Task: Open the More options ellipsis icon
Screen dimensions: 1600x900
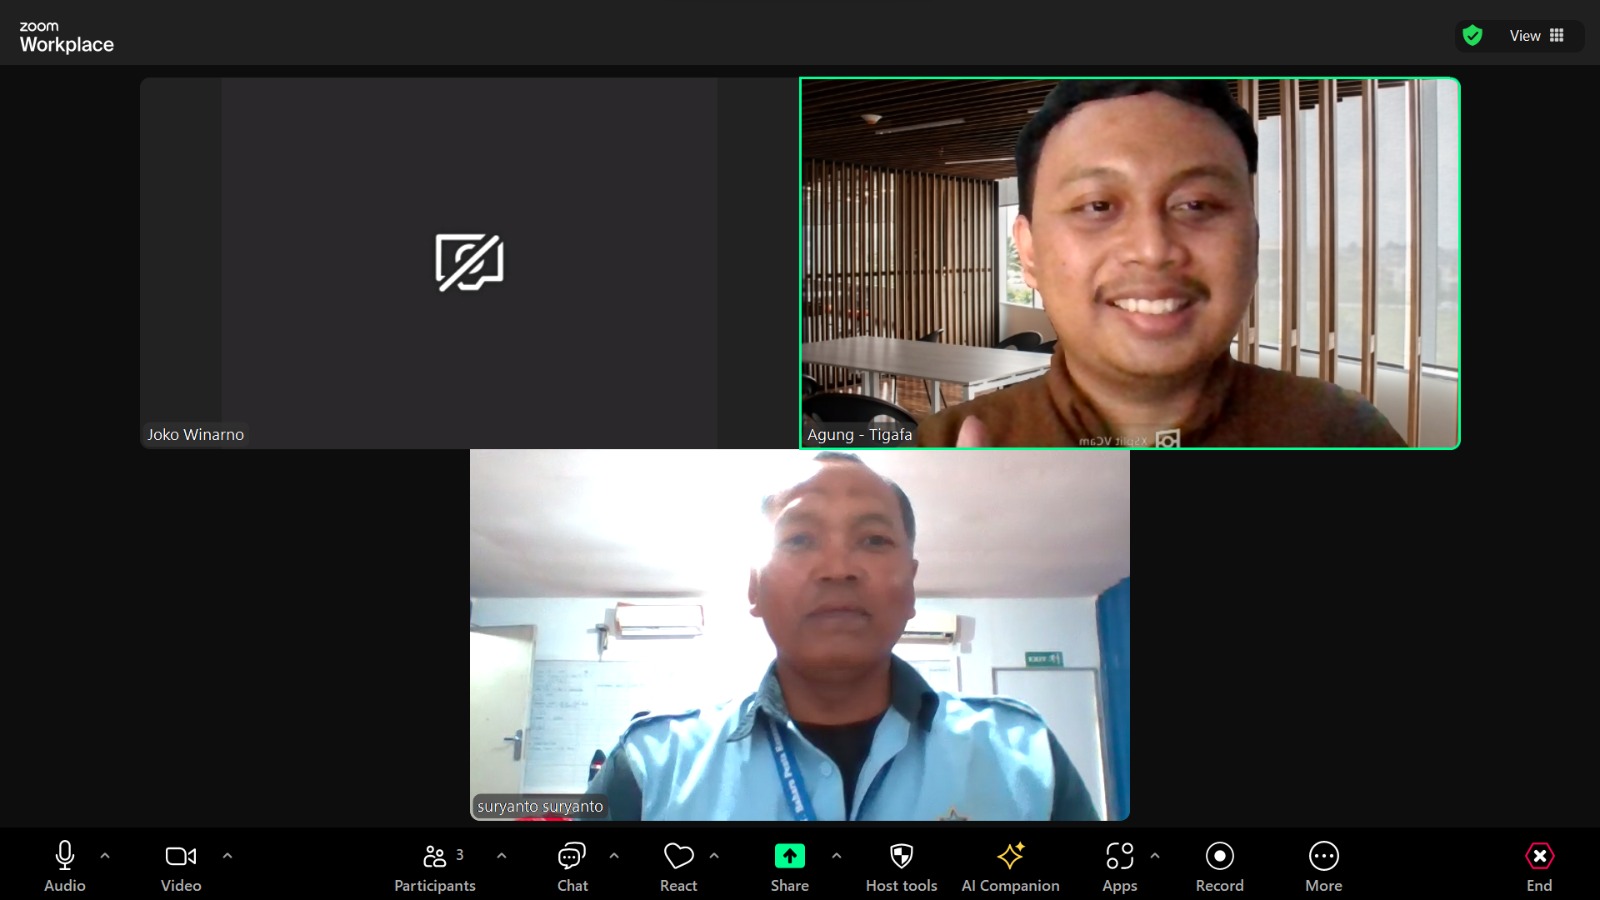Action: pos(1323,856)
